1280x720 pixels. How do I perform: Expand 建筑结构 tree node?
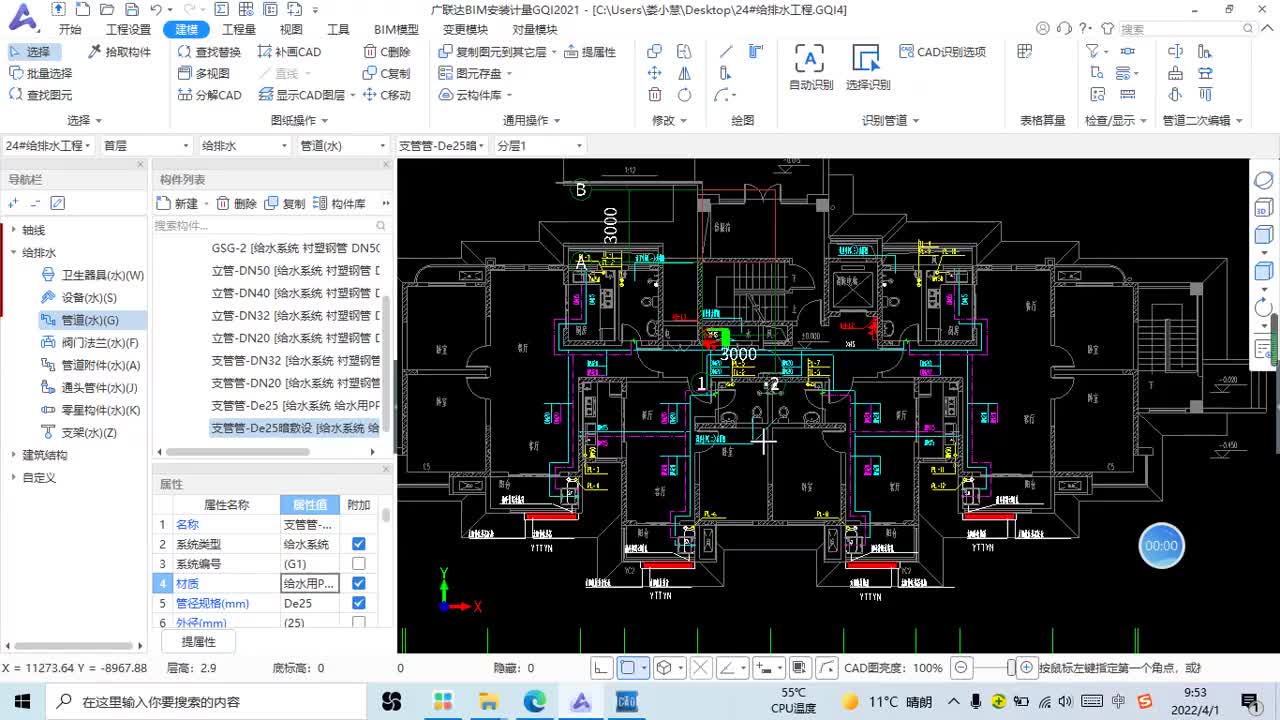[13, 455]
